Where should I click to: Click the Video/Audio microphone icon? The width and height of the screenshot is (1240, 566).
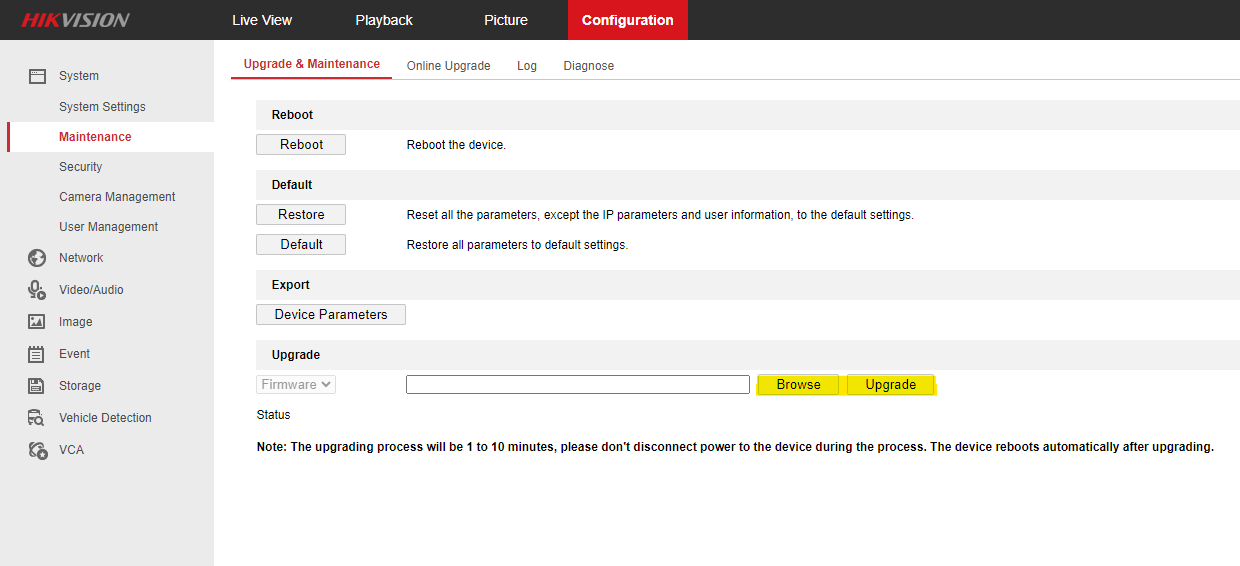37,290
